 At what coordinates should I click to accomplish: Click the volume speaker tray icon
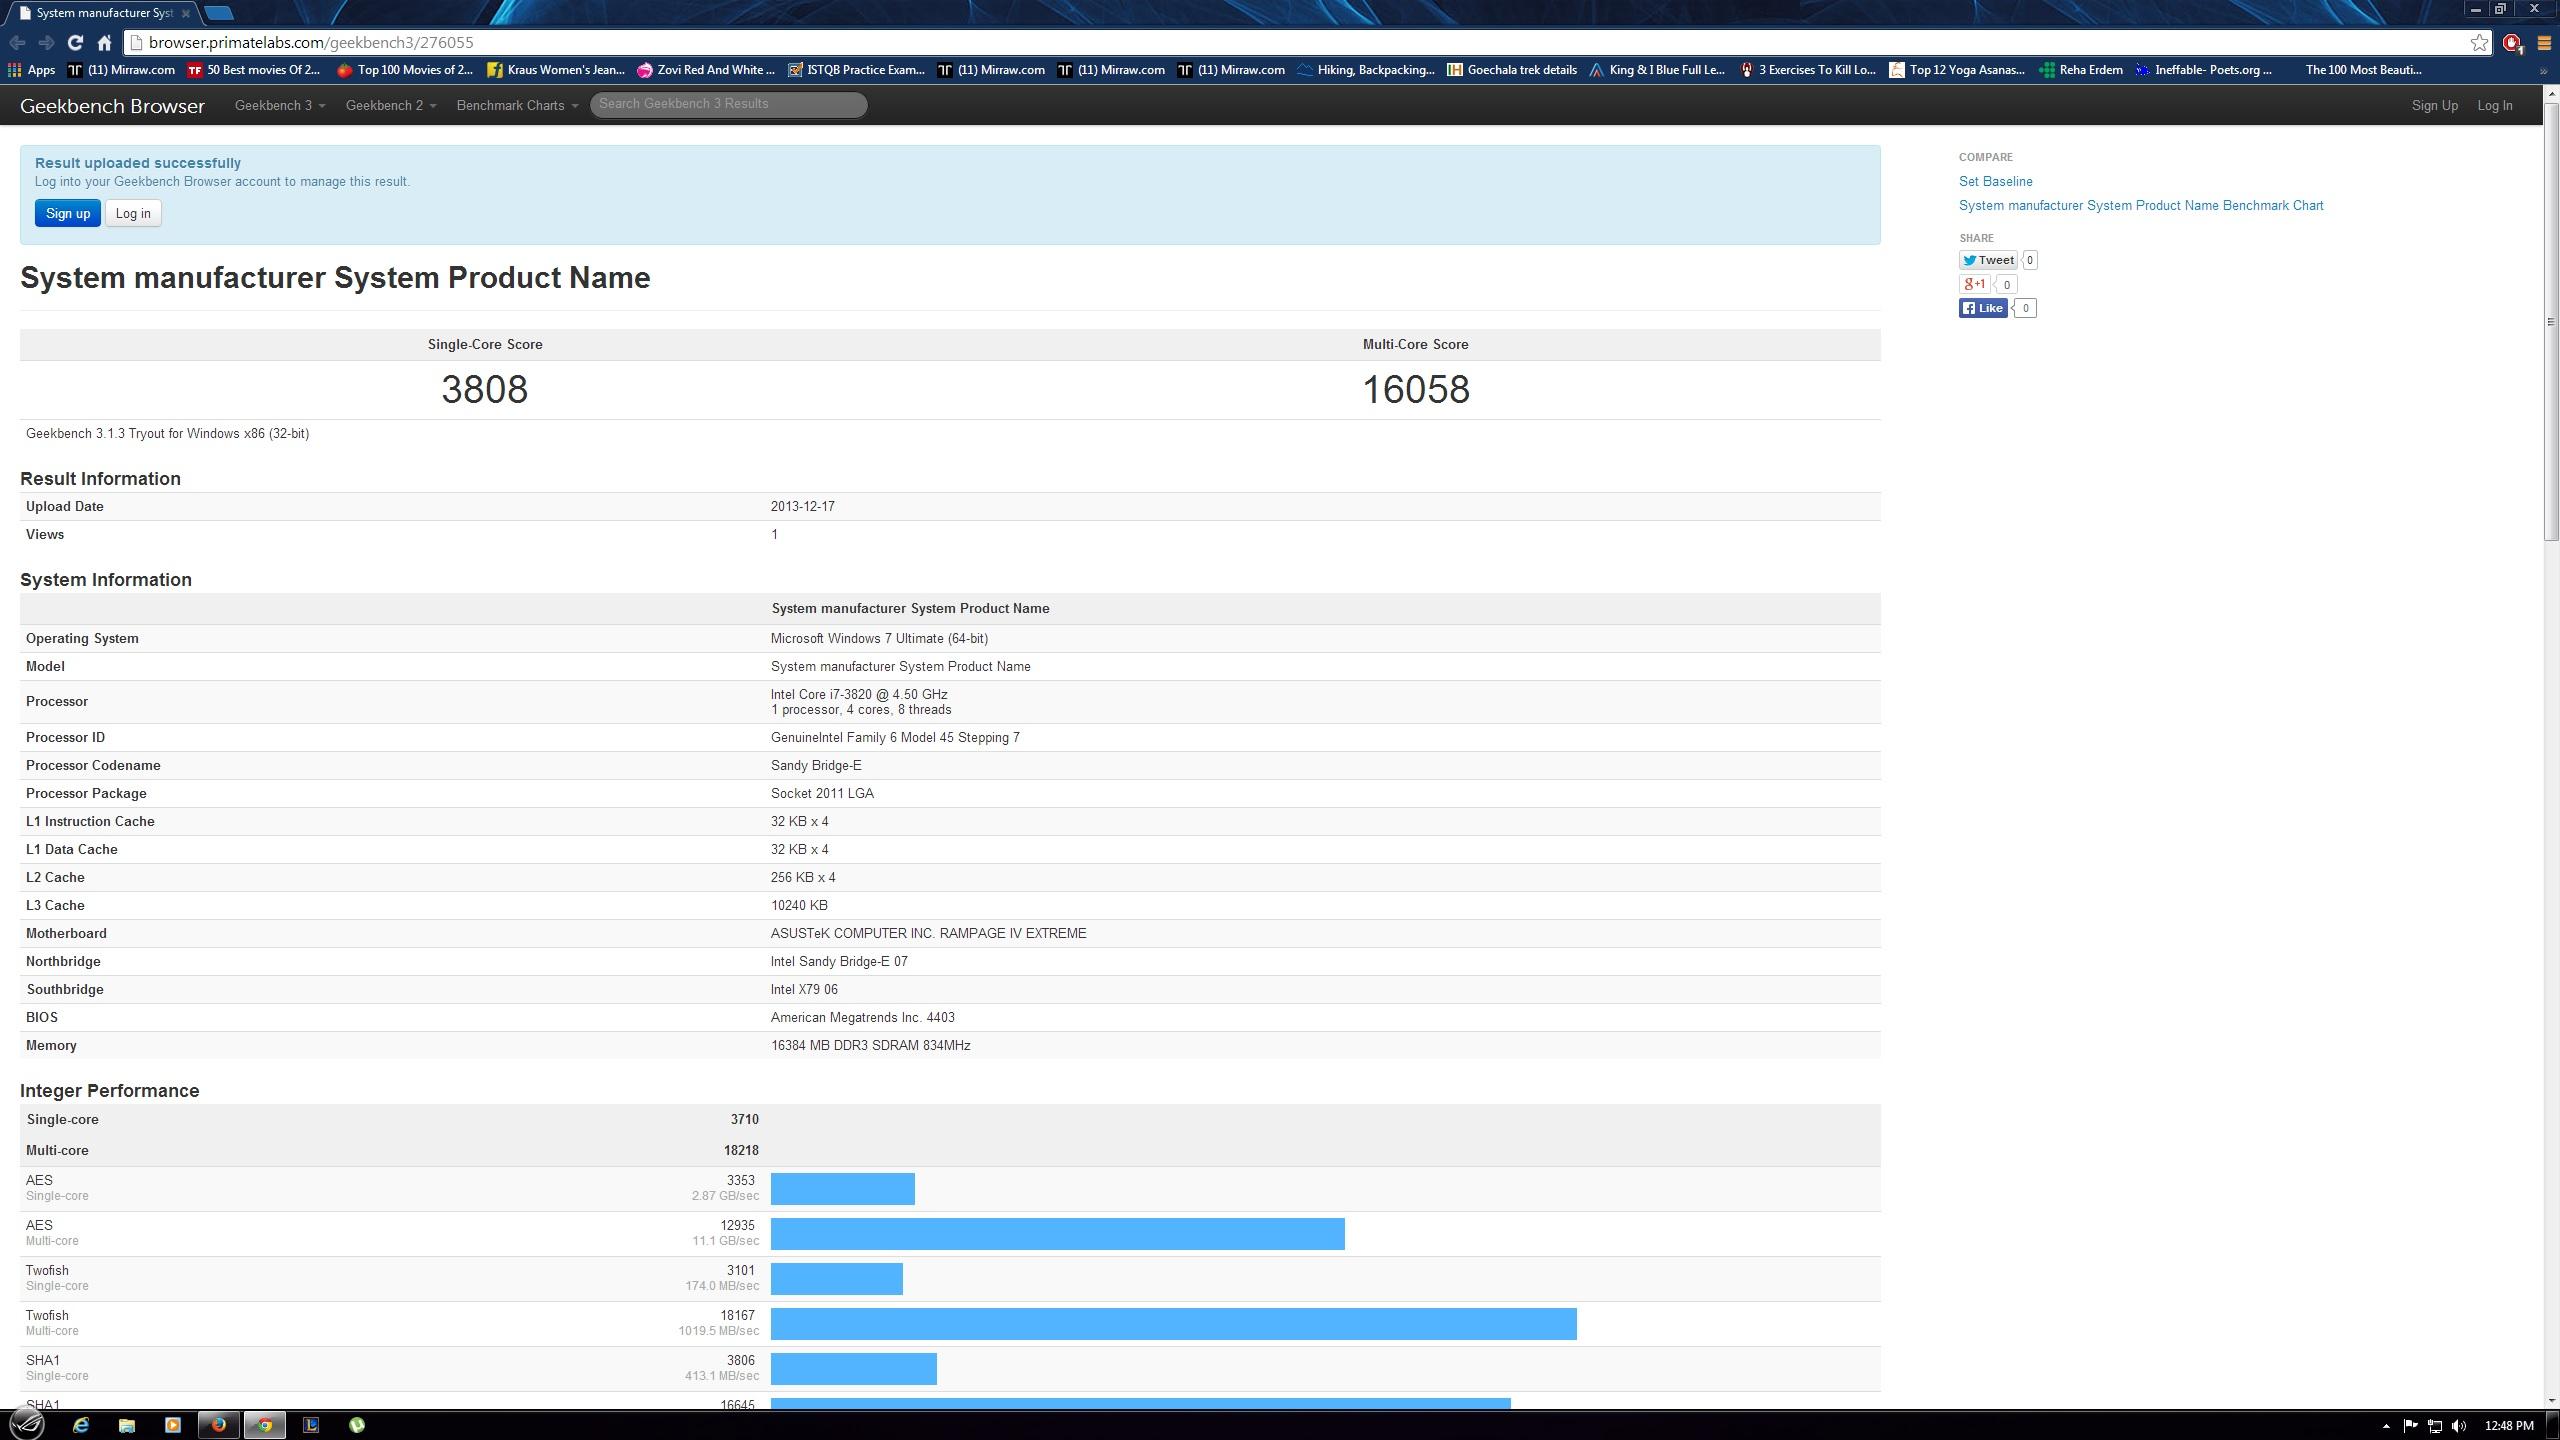click(2460, 1426)
